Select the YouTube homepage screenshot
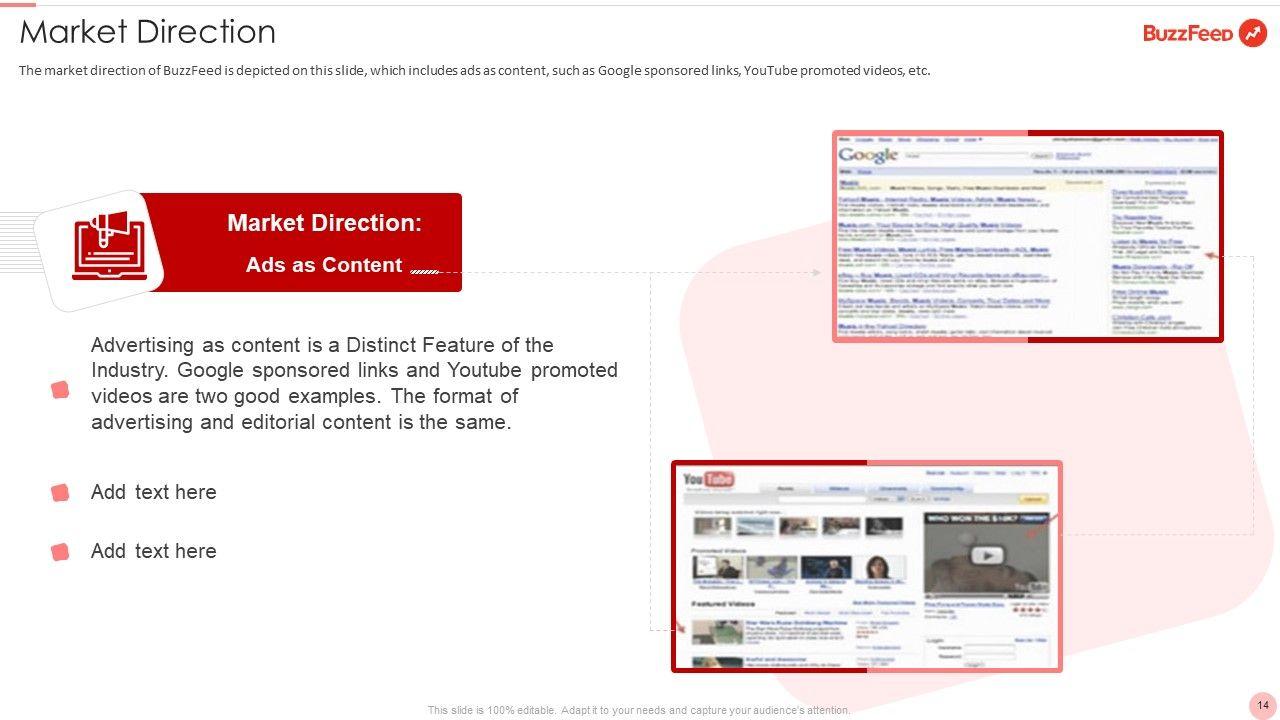This screenshot has height=720, width=1280. click(866, 566)
